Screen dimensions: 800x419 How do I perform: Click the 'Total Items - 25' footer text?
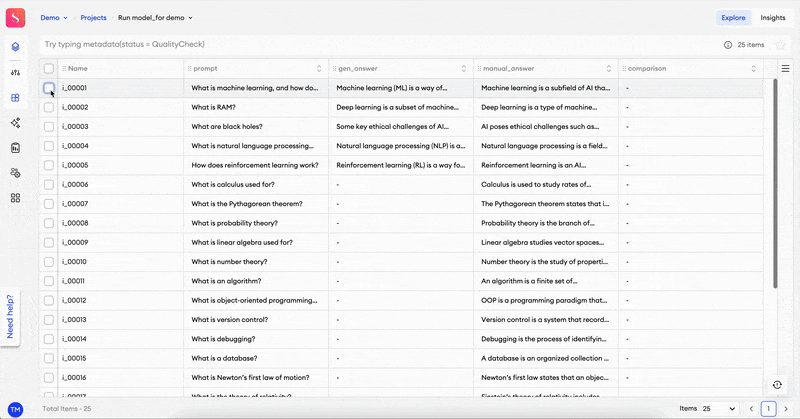67,409
